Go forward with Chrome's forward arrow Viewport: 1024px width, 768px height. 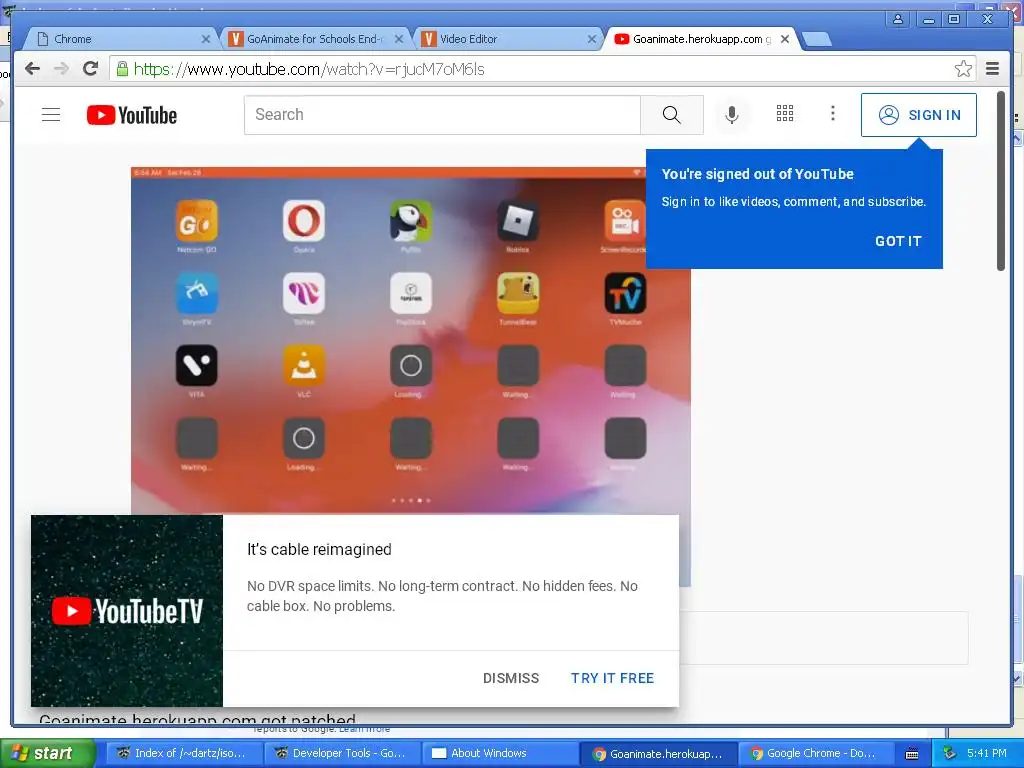coord(61,69)
